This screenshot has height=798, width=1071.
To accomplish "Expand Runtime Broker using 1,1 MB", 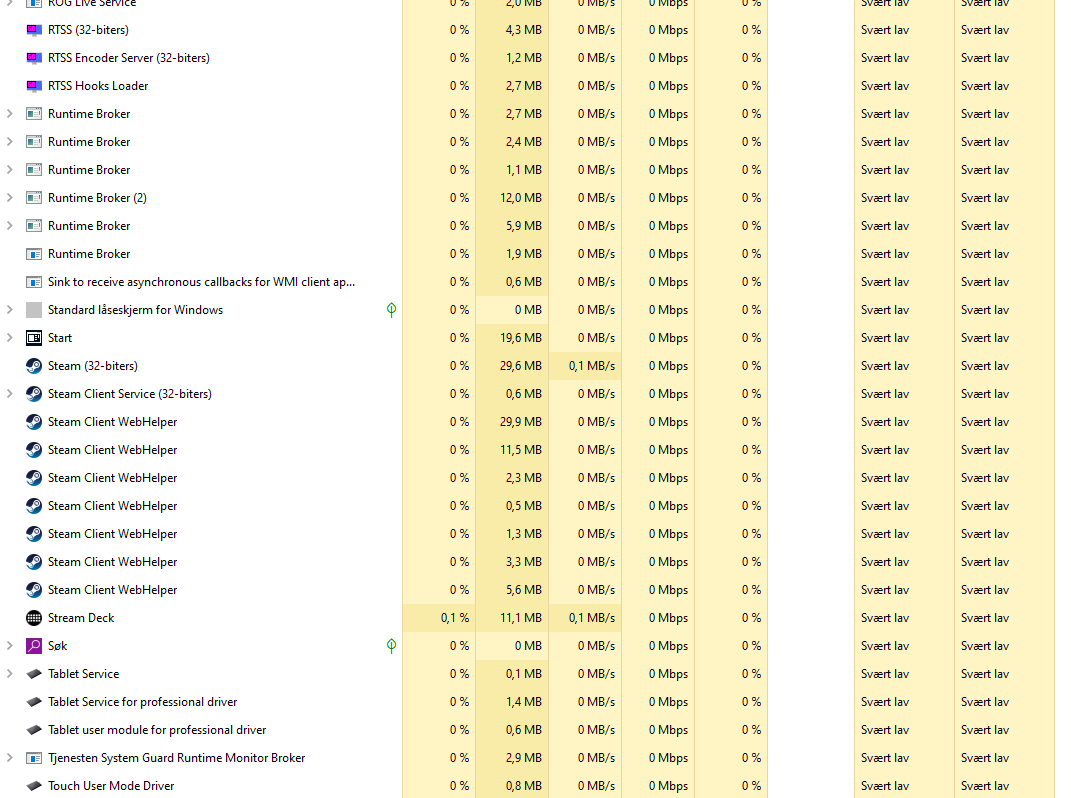I will coord(10,170).
